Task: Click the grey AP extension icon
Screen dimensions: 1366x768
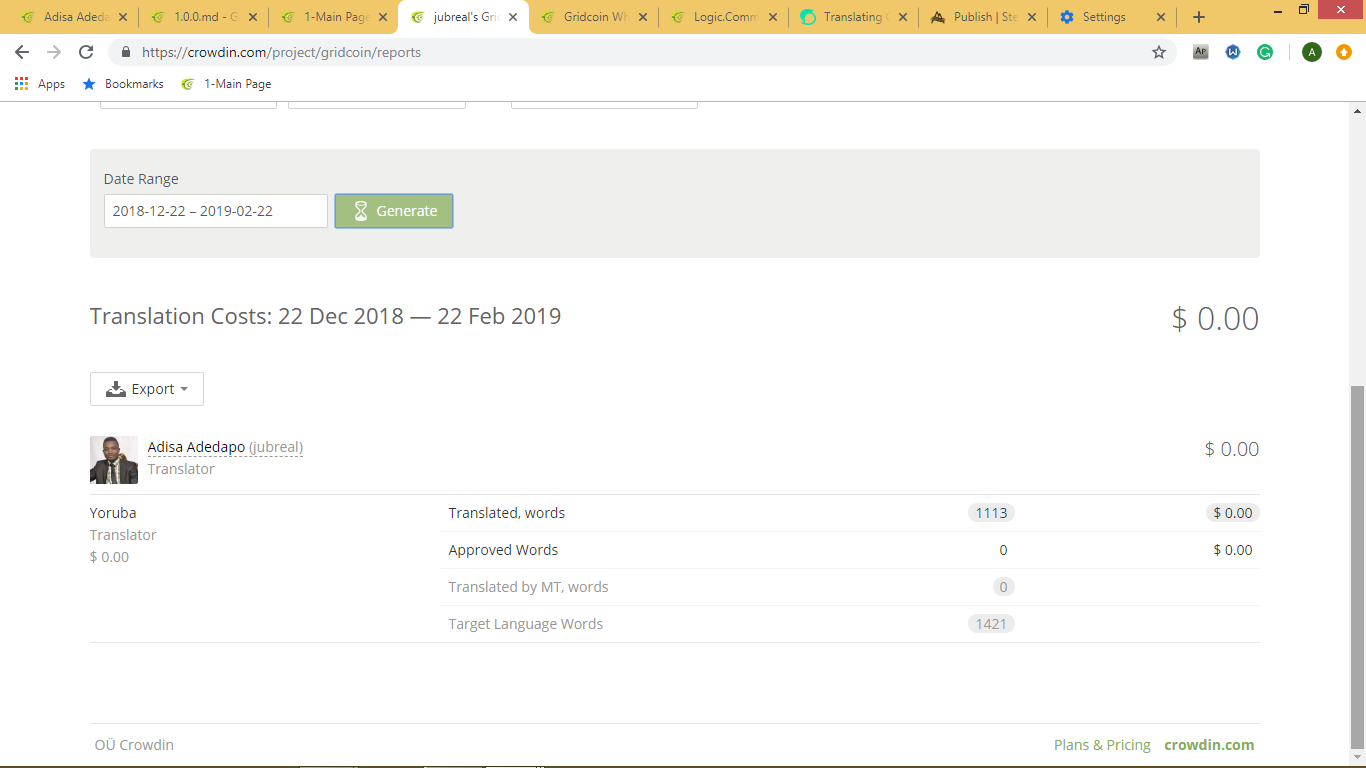Action: tap(1201, 52)
